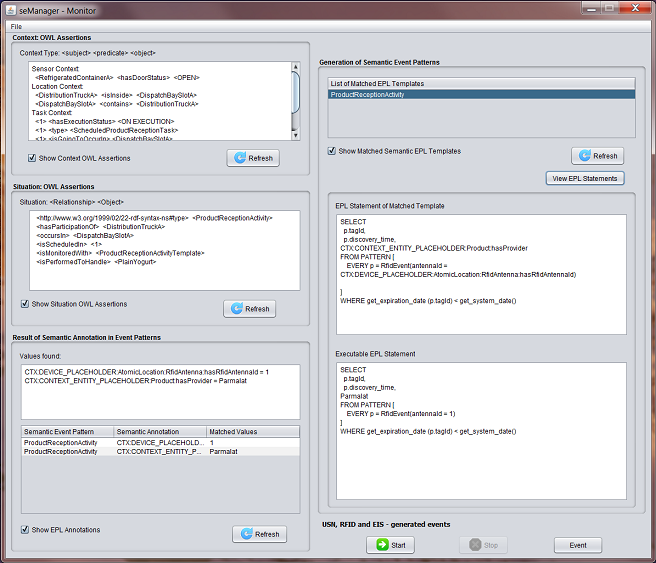Click inside Values found text area
The height and width of the screenshot is (563, 656).
tap(161, 392)
